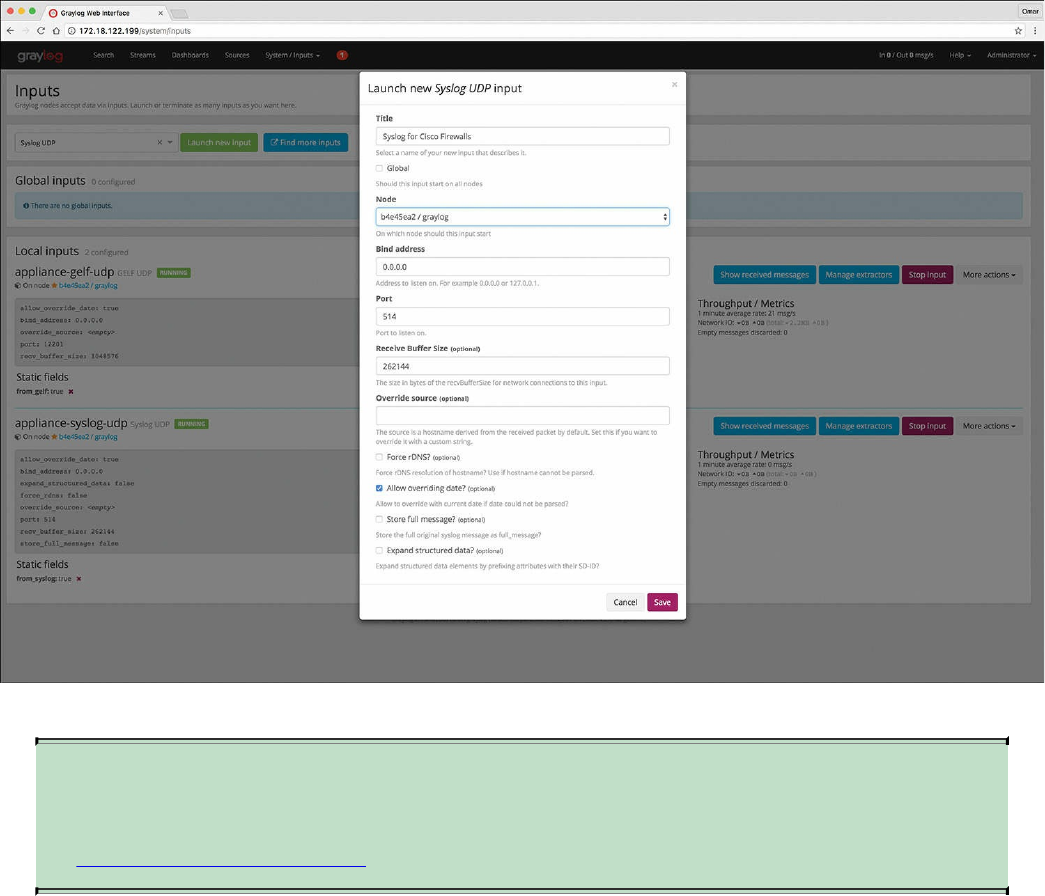Click the browser back arrow
1045x896 pixels.
10,31
